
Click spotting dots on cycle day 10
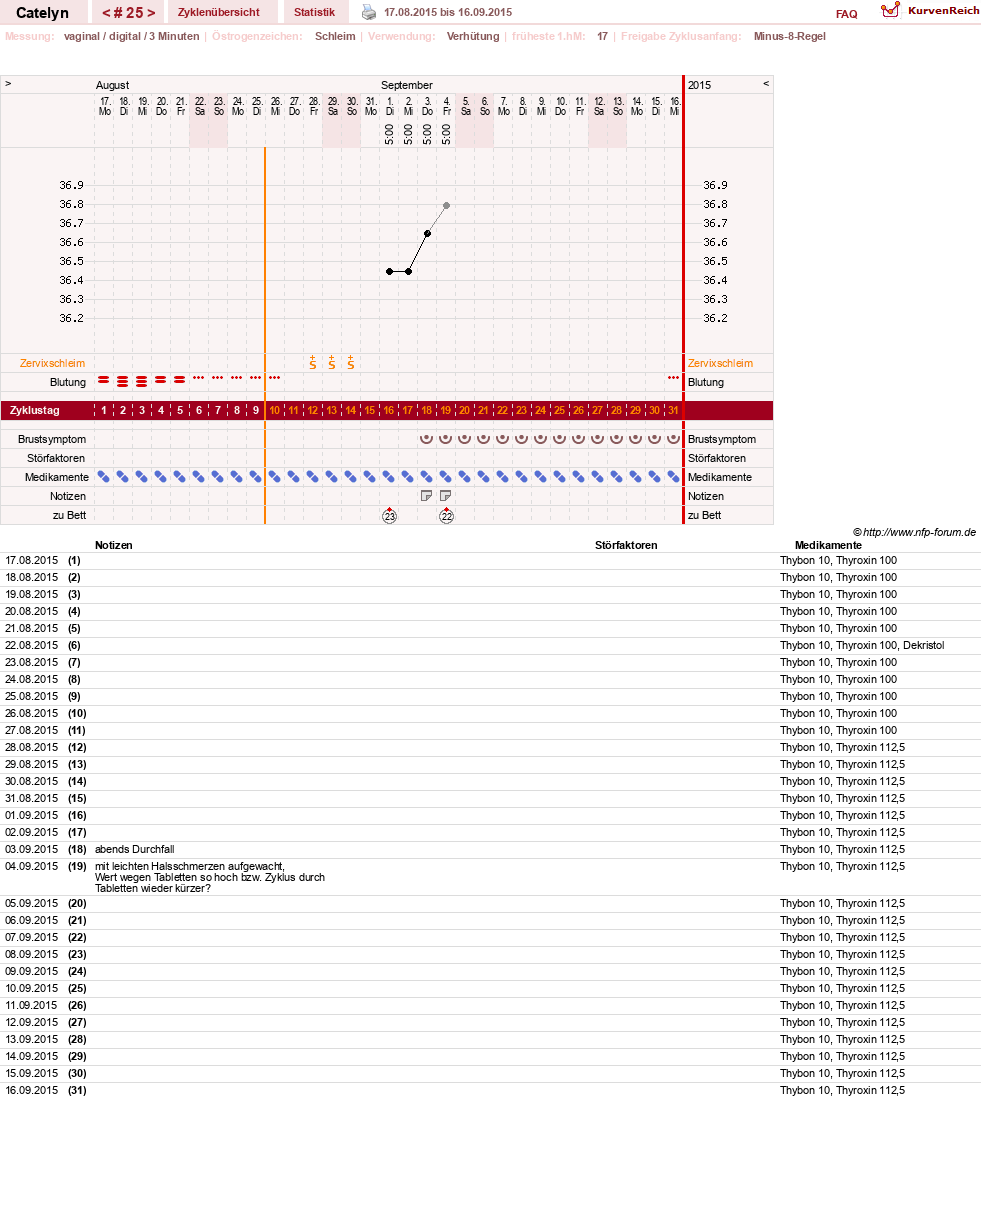[x=275, y=378]
